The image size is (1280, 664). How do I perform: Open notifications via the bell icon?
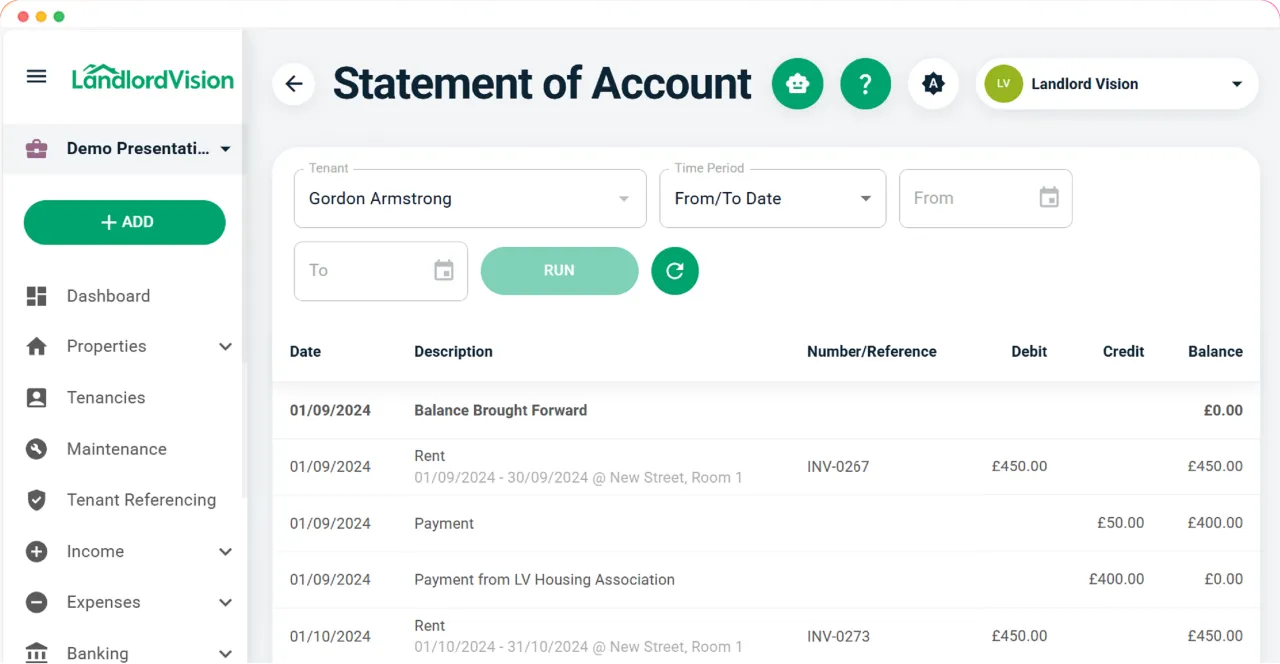[933, 84]
